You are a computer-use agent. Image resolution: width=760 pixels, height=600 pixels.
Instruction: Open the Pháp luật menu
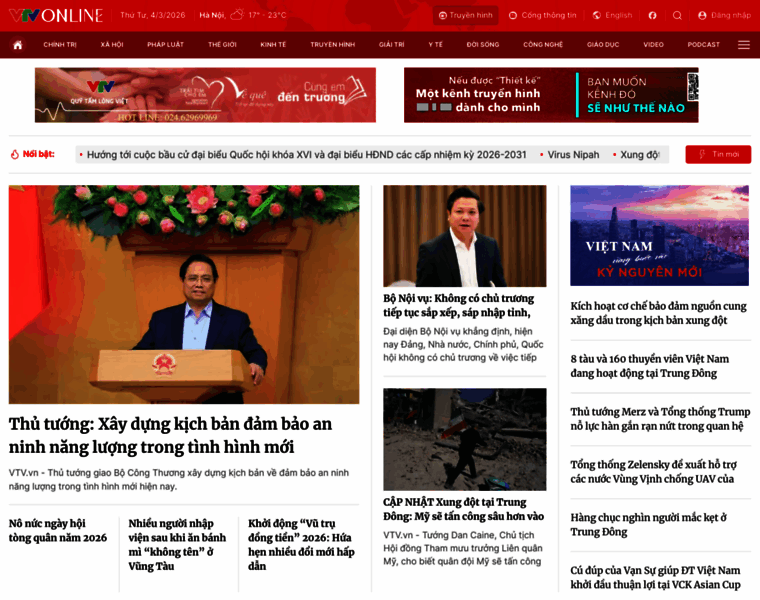point(165,45)
